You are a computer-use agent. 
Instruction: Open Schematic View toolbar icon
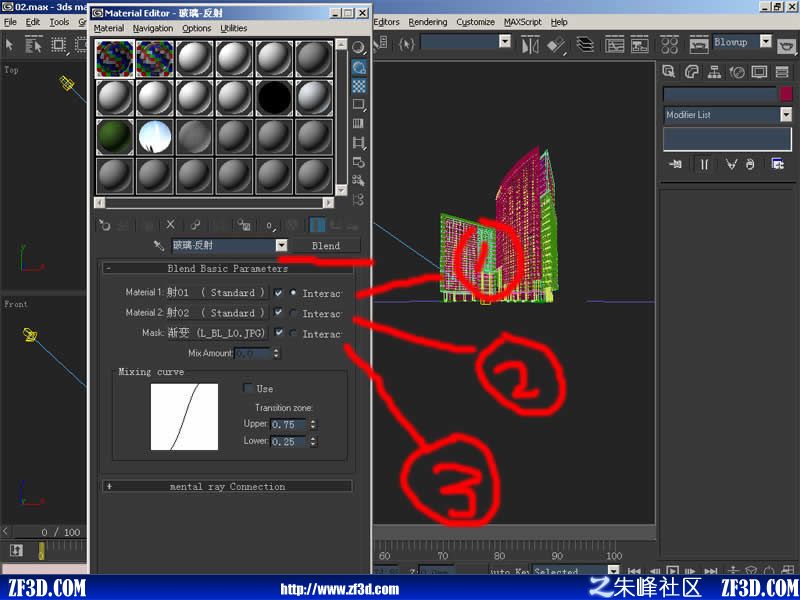point(639,45)
